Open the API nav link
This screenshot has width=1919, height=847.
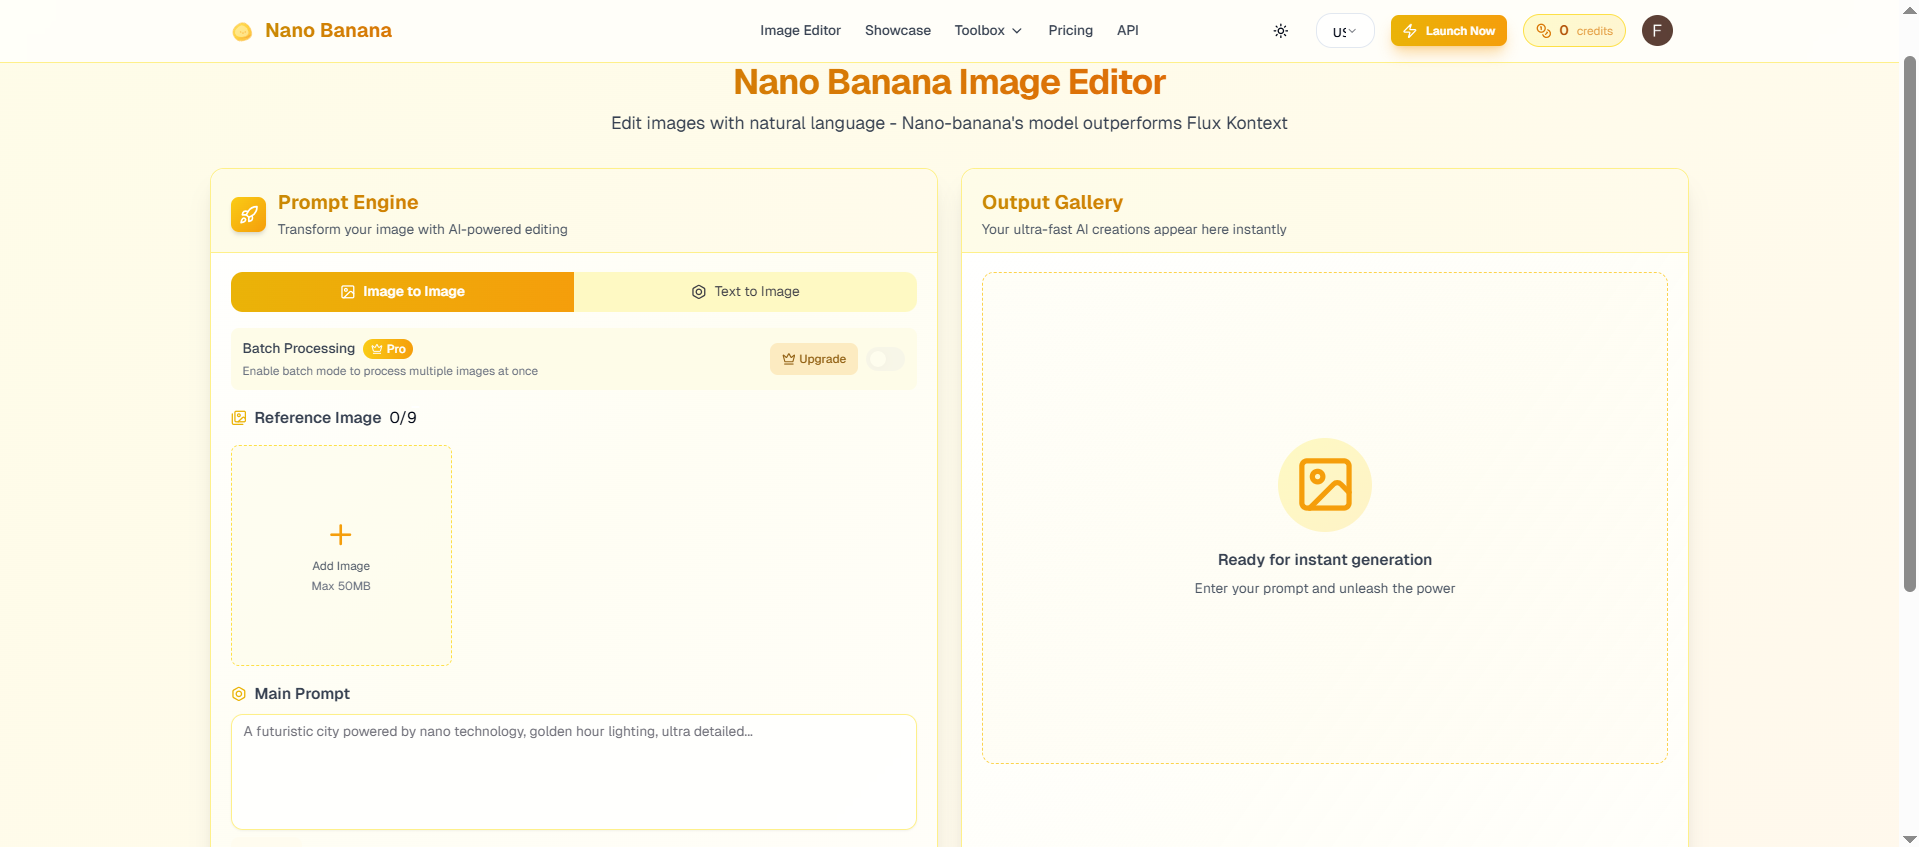(1127, 31)
